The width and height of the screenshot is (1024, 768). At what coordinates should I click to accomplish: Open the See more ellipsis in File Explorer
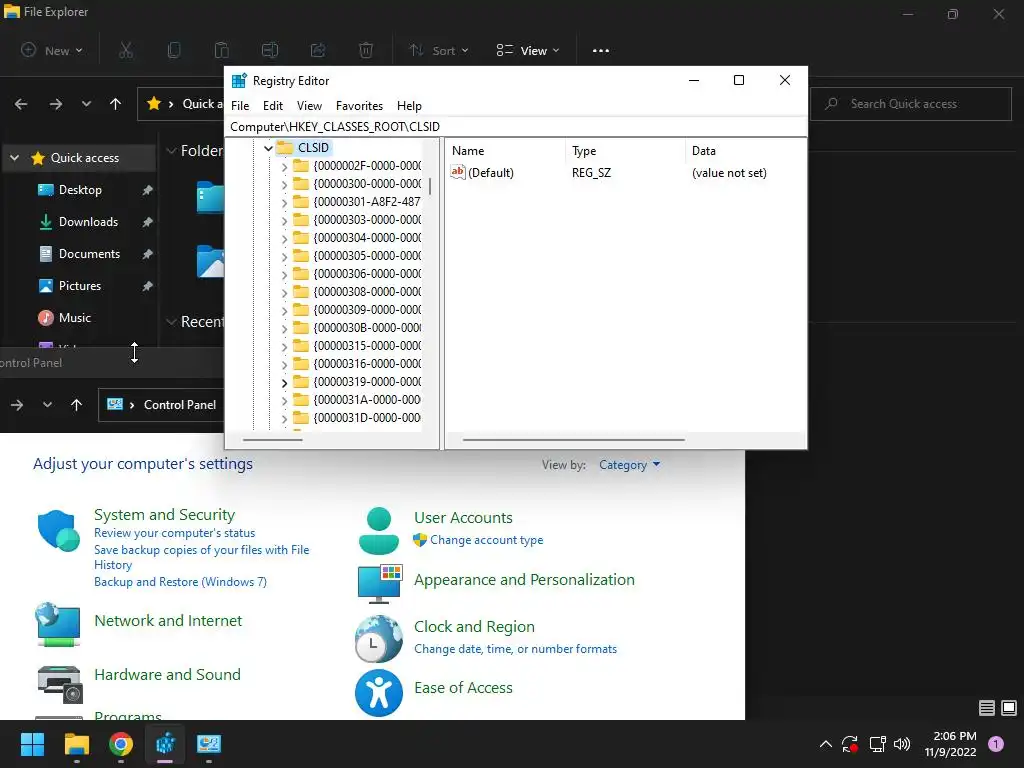(x=601, y=50)
